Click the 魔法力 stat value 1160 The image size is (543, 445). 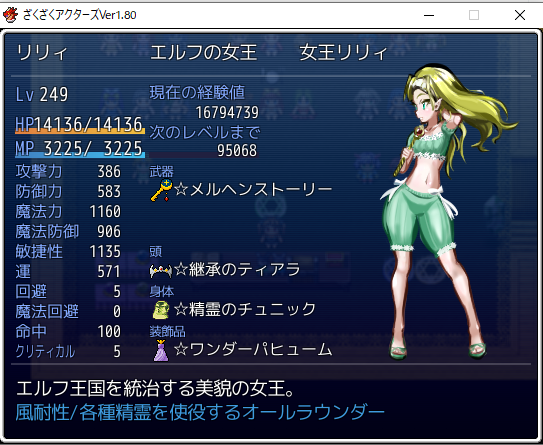coord(105,211)
